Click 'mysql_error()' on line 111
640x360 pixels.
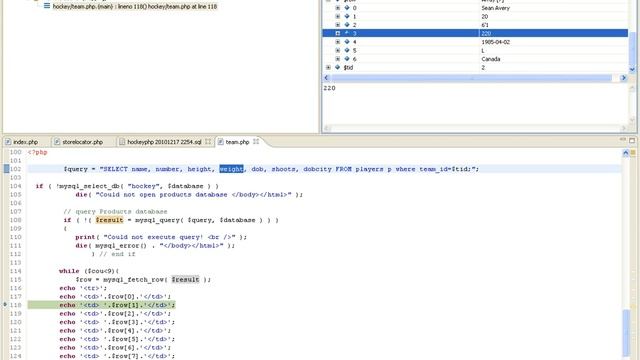(121, 246)
